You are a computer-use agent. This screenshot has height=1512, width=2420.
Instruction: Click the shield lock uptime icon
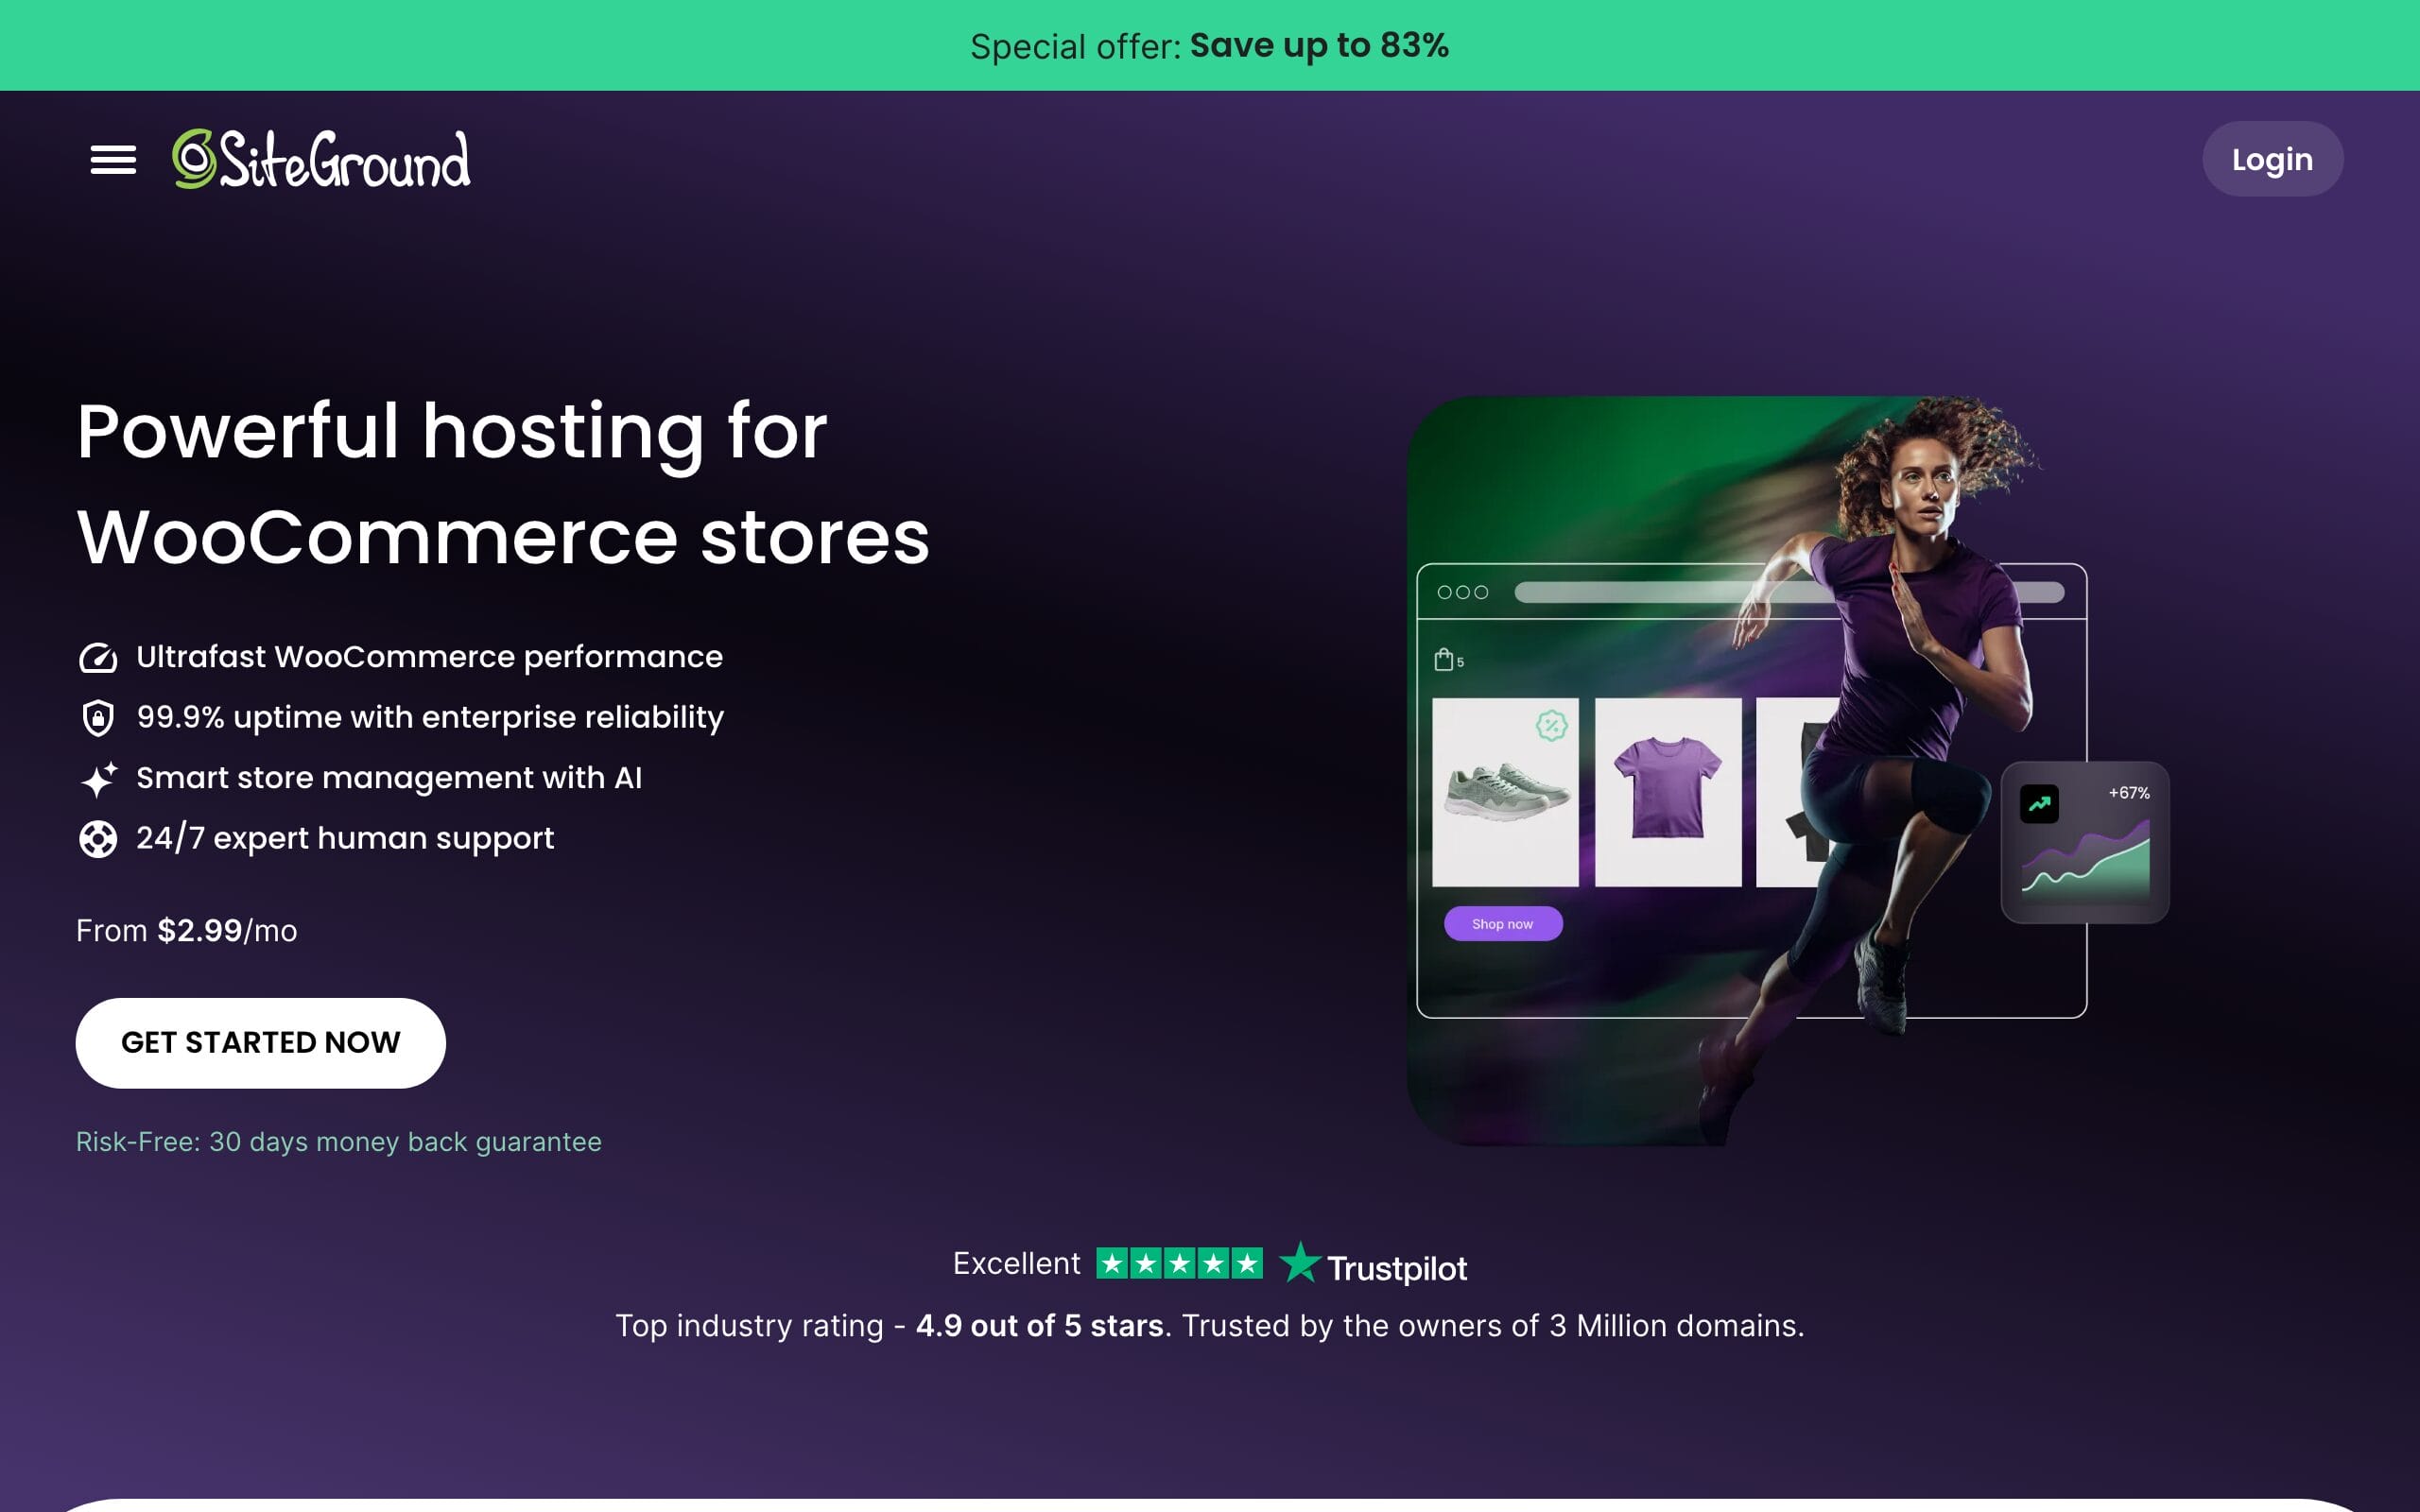[x=98, y=718]
